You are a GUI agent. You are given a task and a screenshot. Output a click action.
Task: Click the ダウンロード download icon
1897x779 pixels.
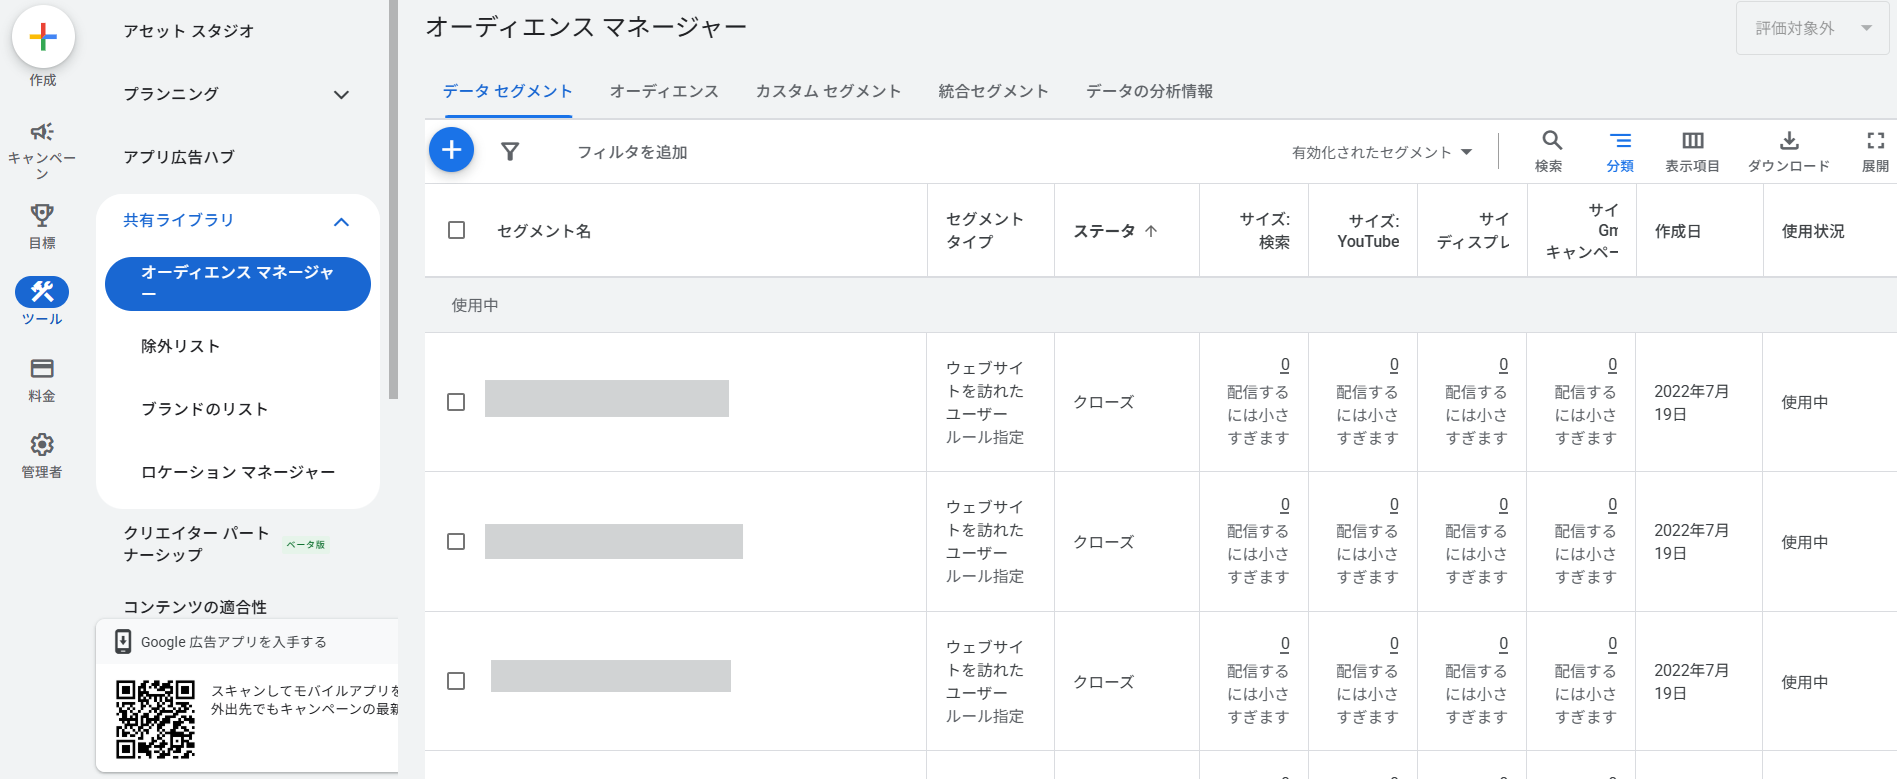1788,151
